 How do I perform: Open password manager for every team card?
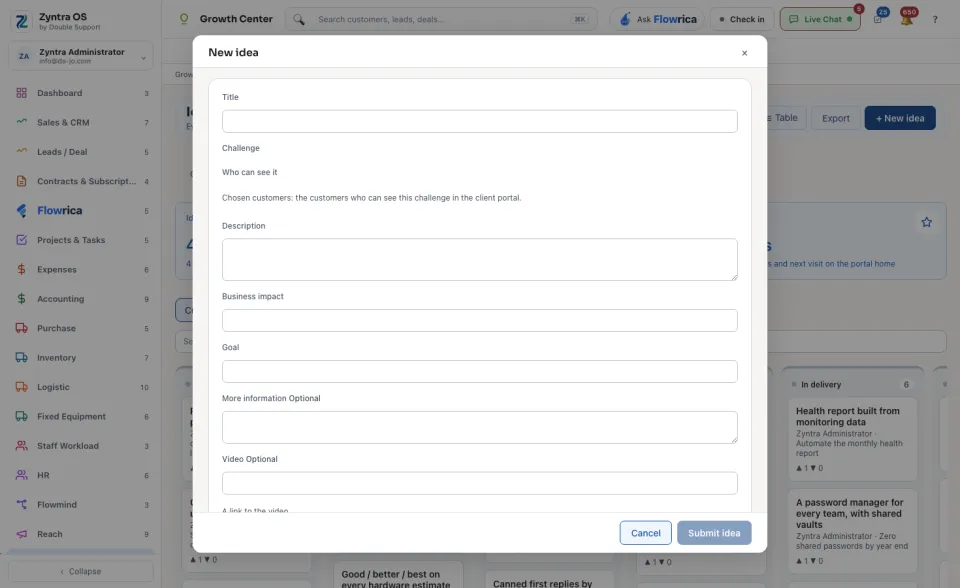pyautogui.click(x=853, y=530)
